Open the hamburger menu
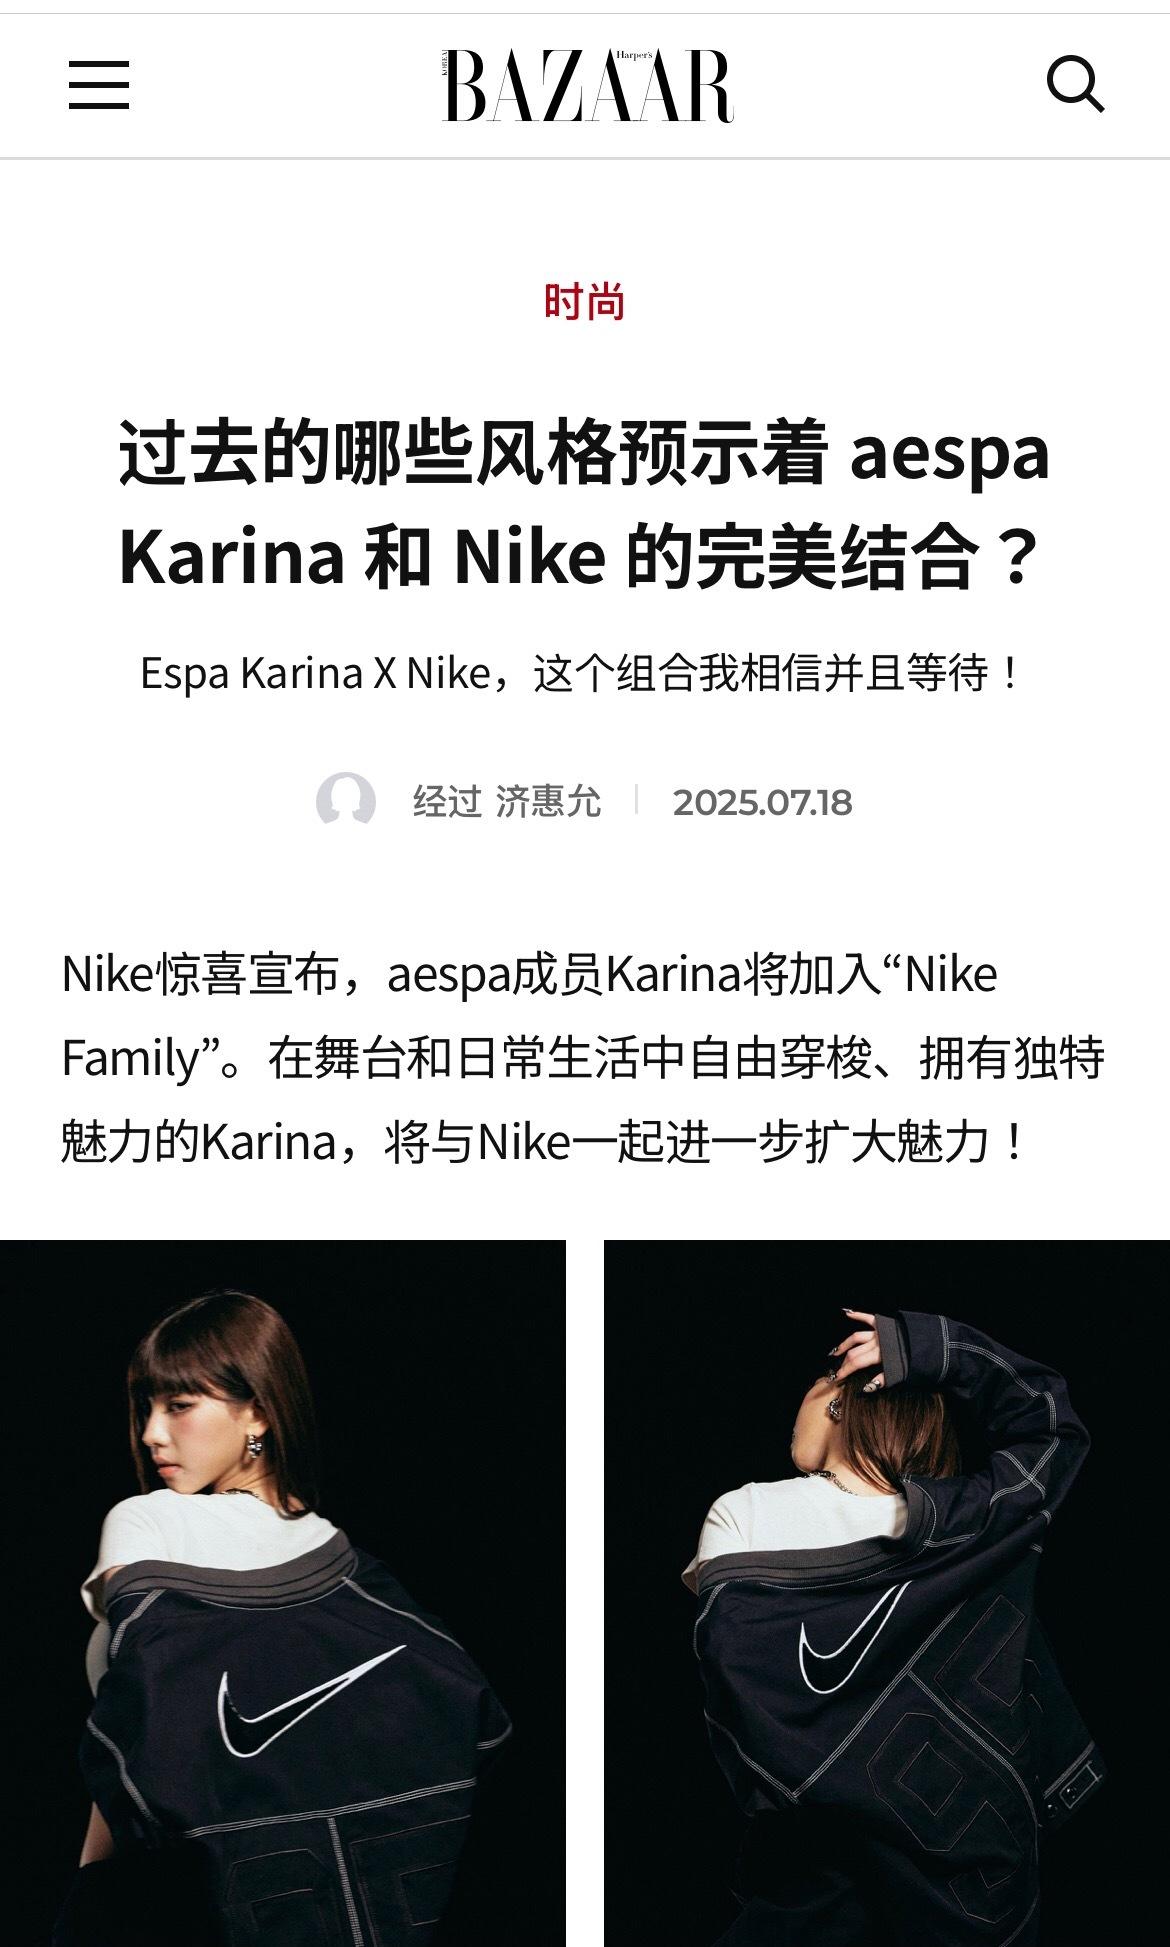The height and width of the screenshot is (1947, 1170). pos(99,85)
